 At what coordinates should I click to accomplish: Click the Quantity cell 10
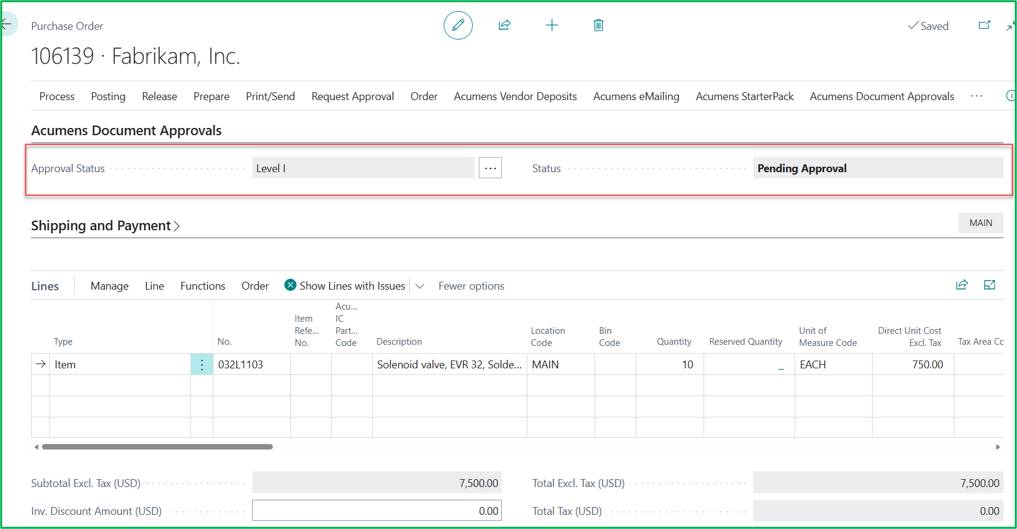pos(669,364)
